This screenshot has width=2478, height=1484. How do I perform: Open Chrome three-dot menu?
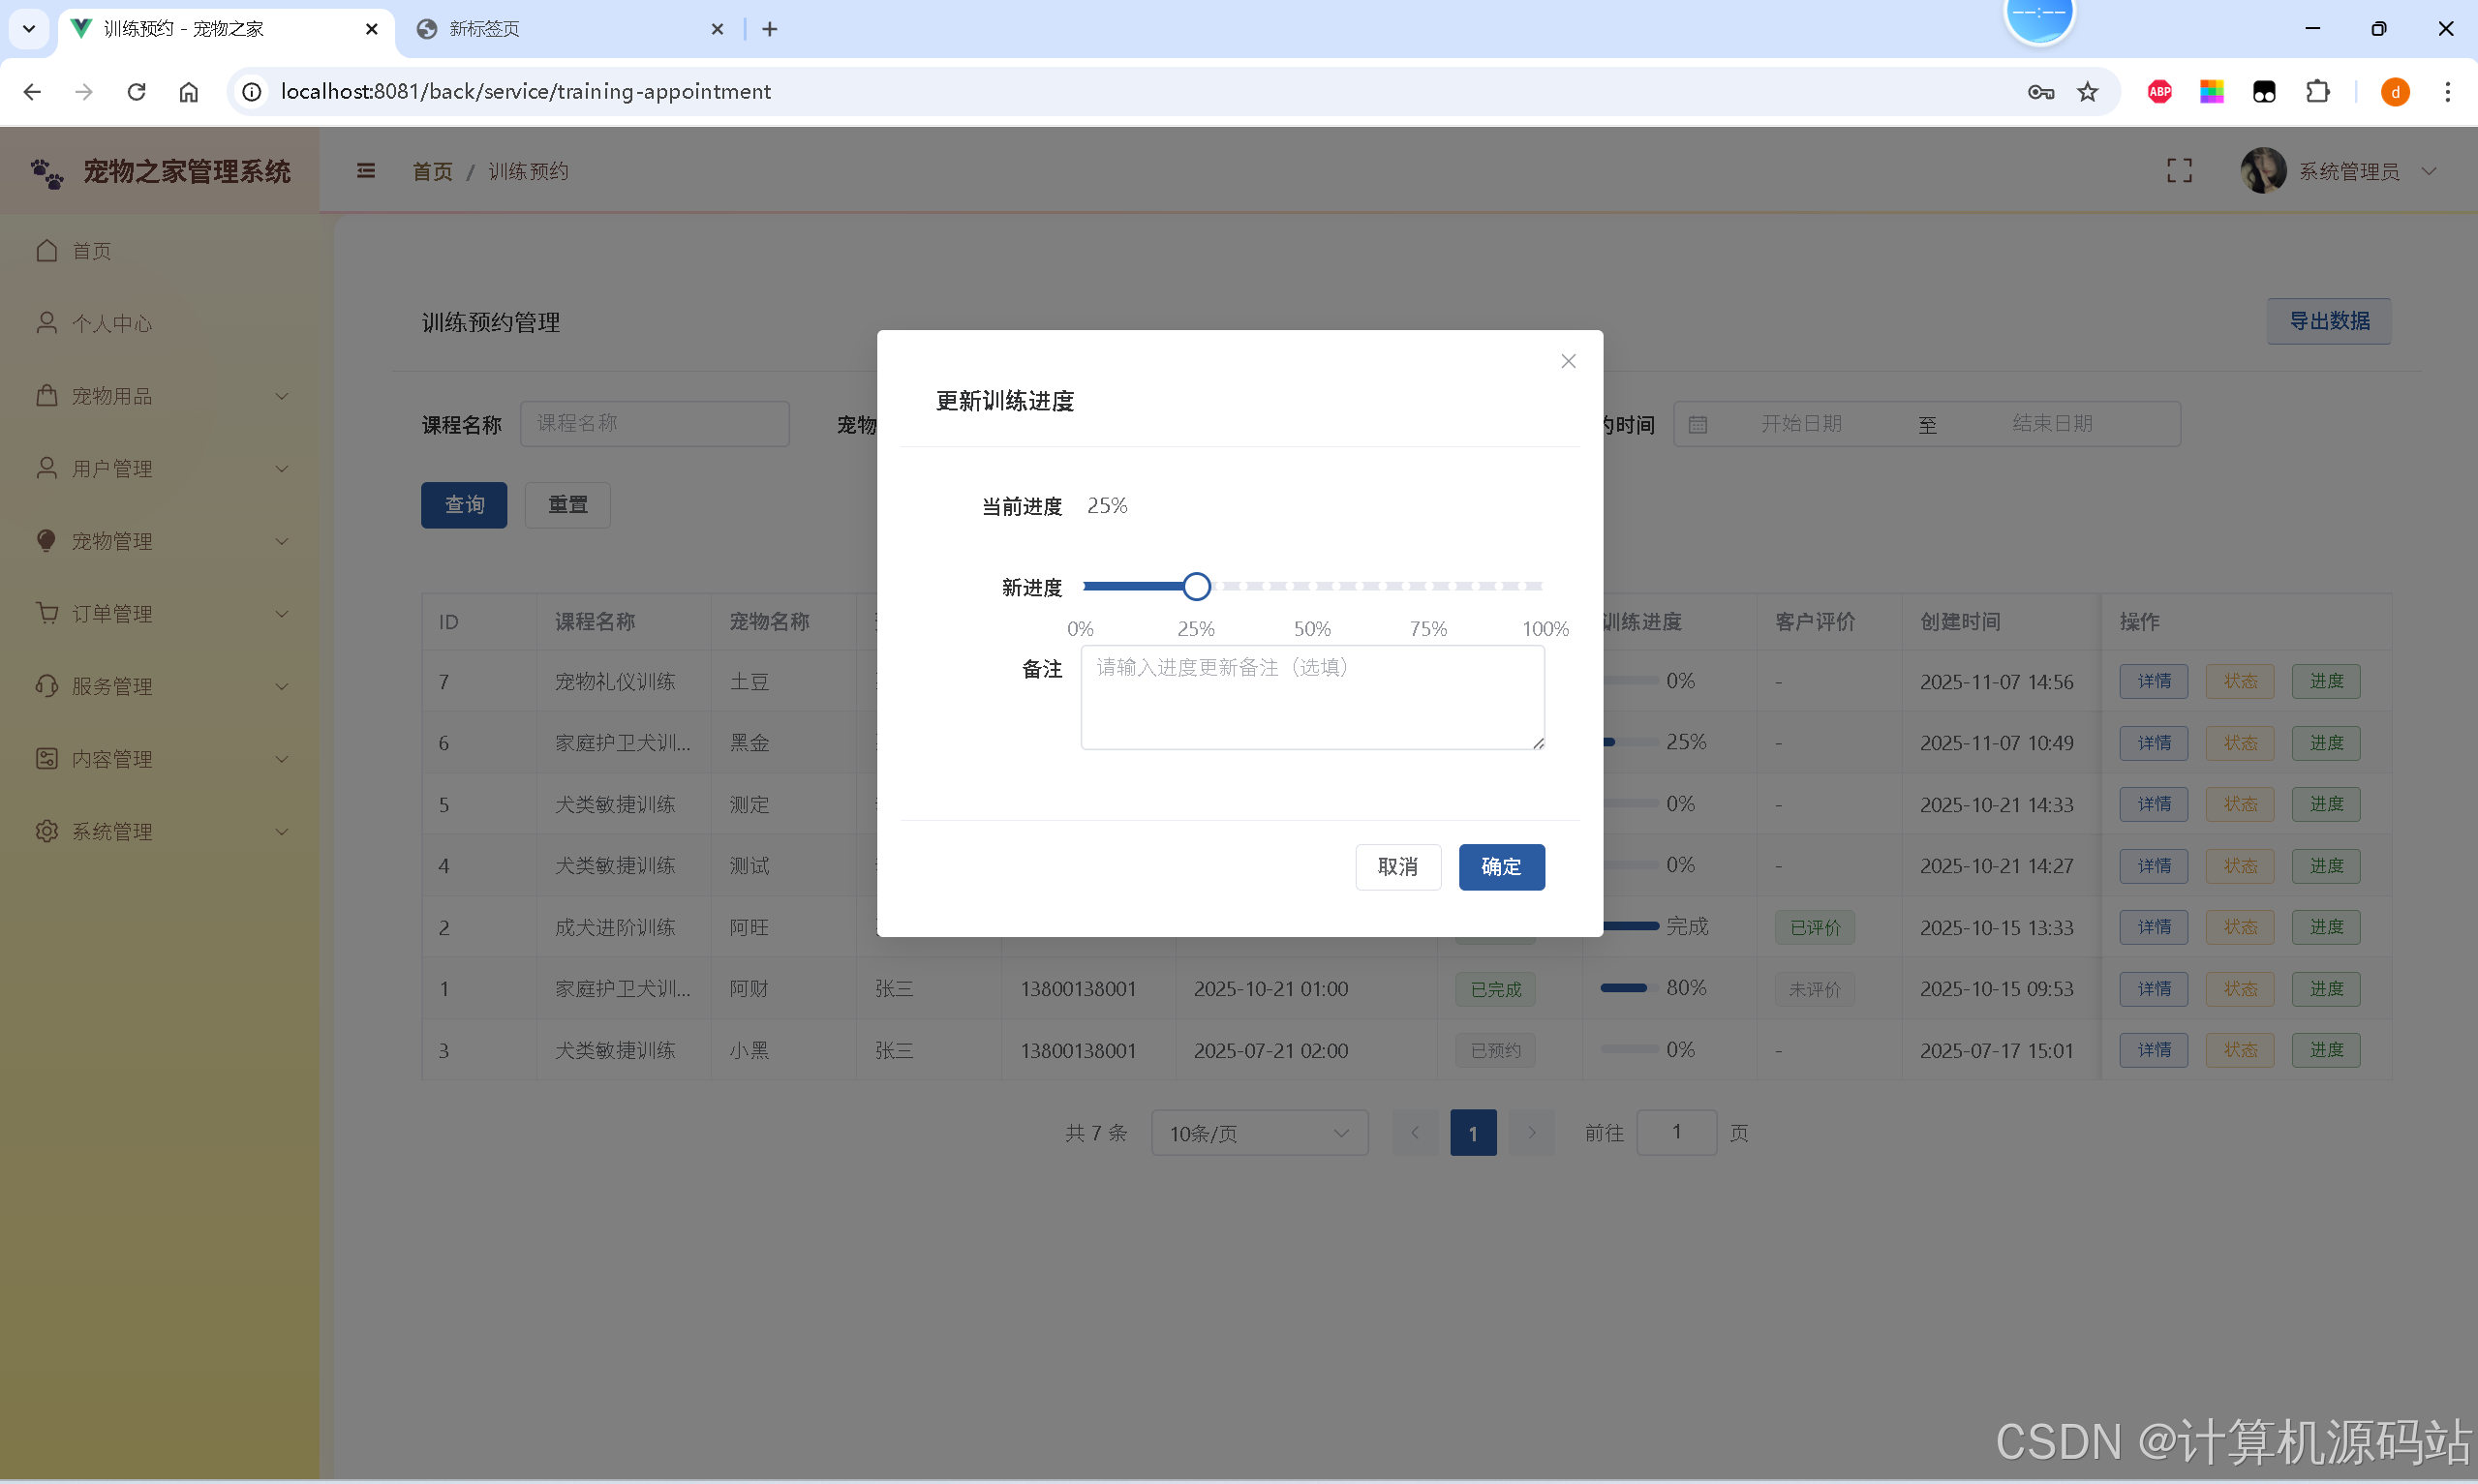click(2447, 92)
